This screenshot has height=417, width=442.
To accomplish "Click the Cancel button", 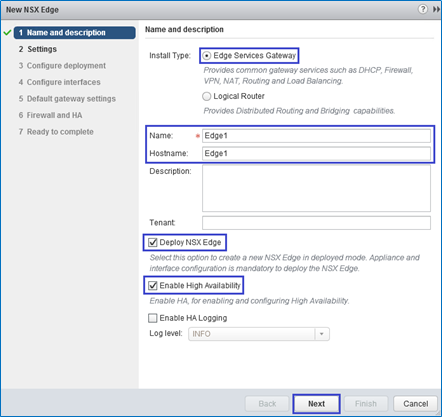I will pyautogui.click(x=415, y=404).
